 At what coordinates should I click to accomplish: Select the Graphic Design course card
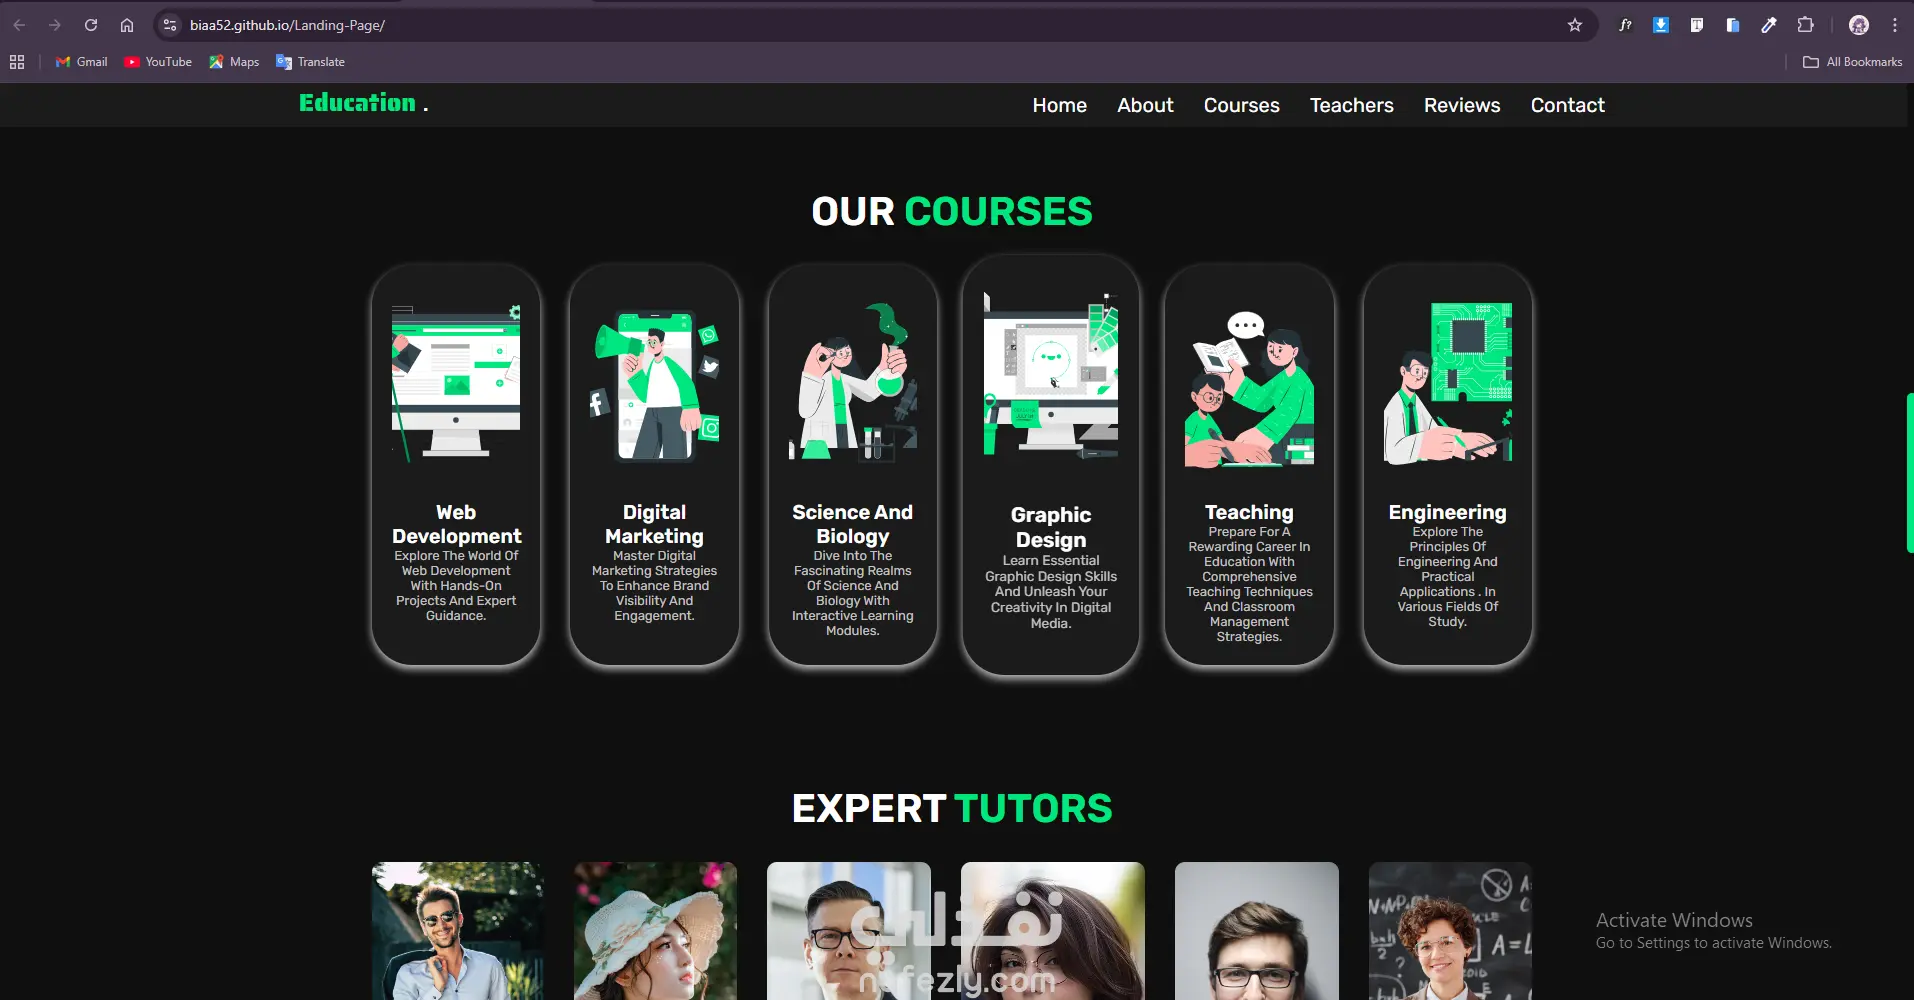click(x=1050, y=465)
